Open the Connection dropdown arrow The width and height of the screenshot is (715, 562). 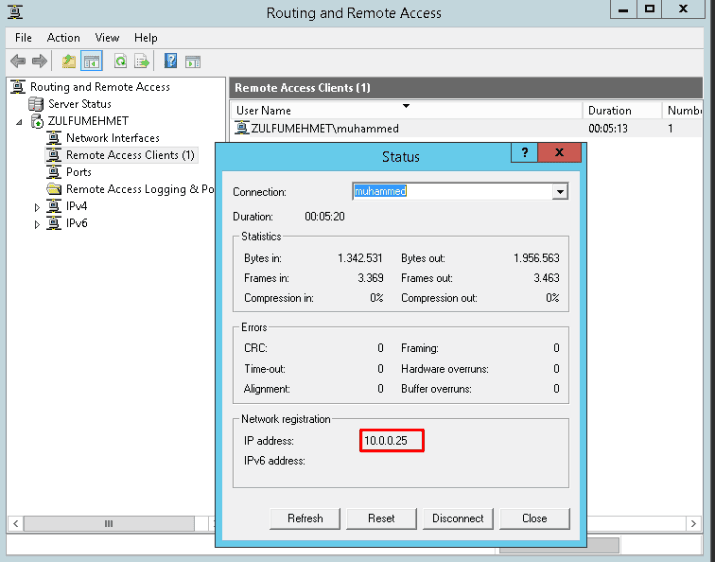tap(560, 192)
